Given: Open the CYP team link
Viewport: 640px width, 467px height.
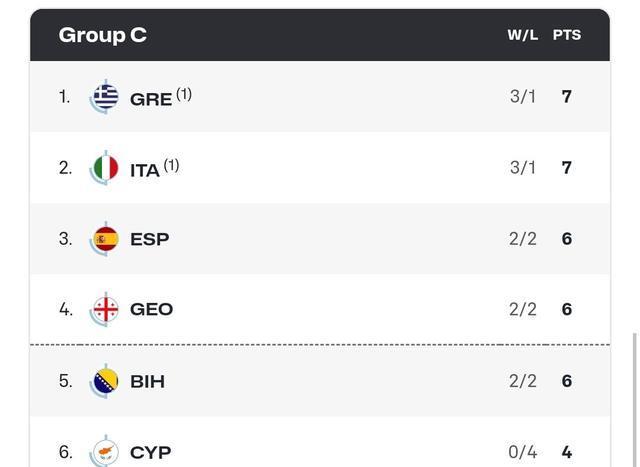Looking at the screenshot, I should (x=150, y=452).
